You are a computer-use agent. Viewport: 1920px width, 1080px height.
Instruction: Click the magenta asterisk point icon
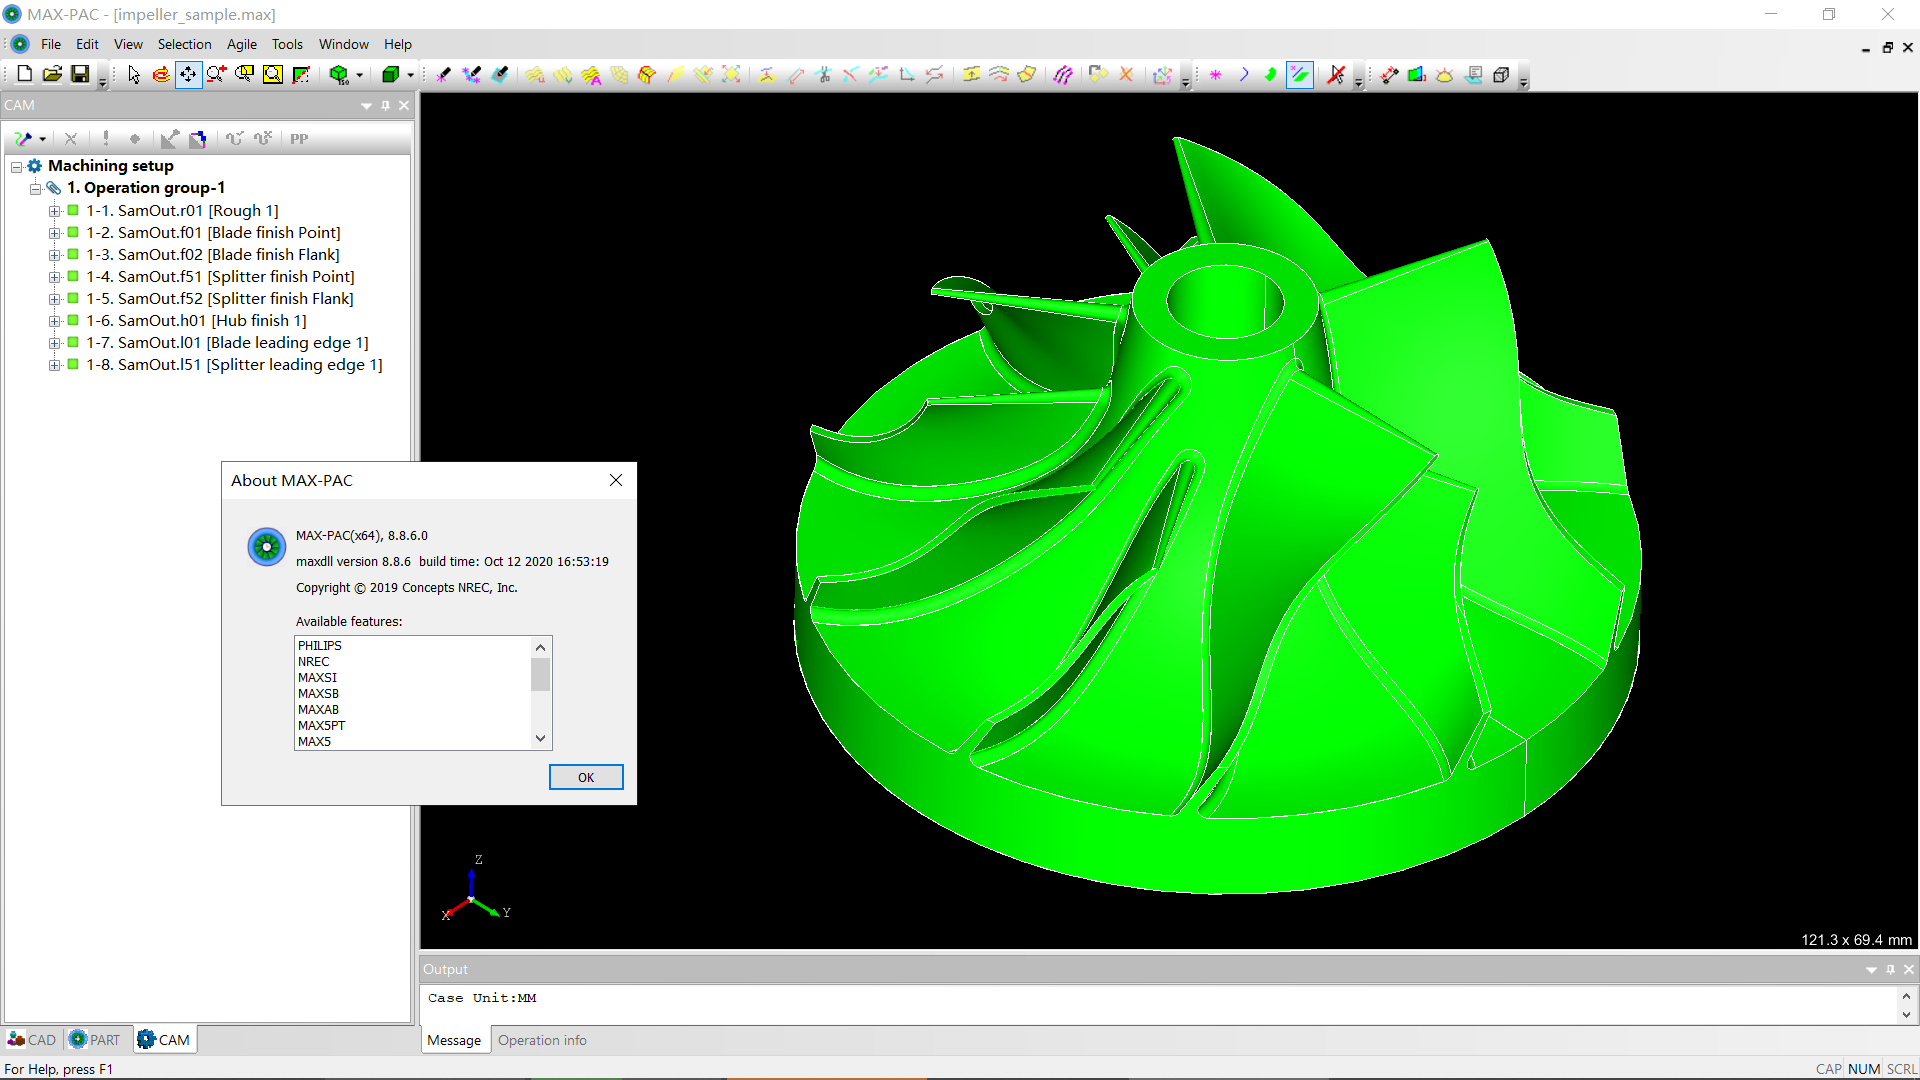[x=1216, y=75]
